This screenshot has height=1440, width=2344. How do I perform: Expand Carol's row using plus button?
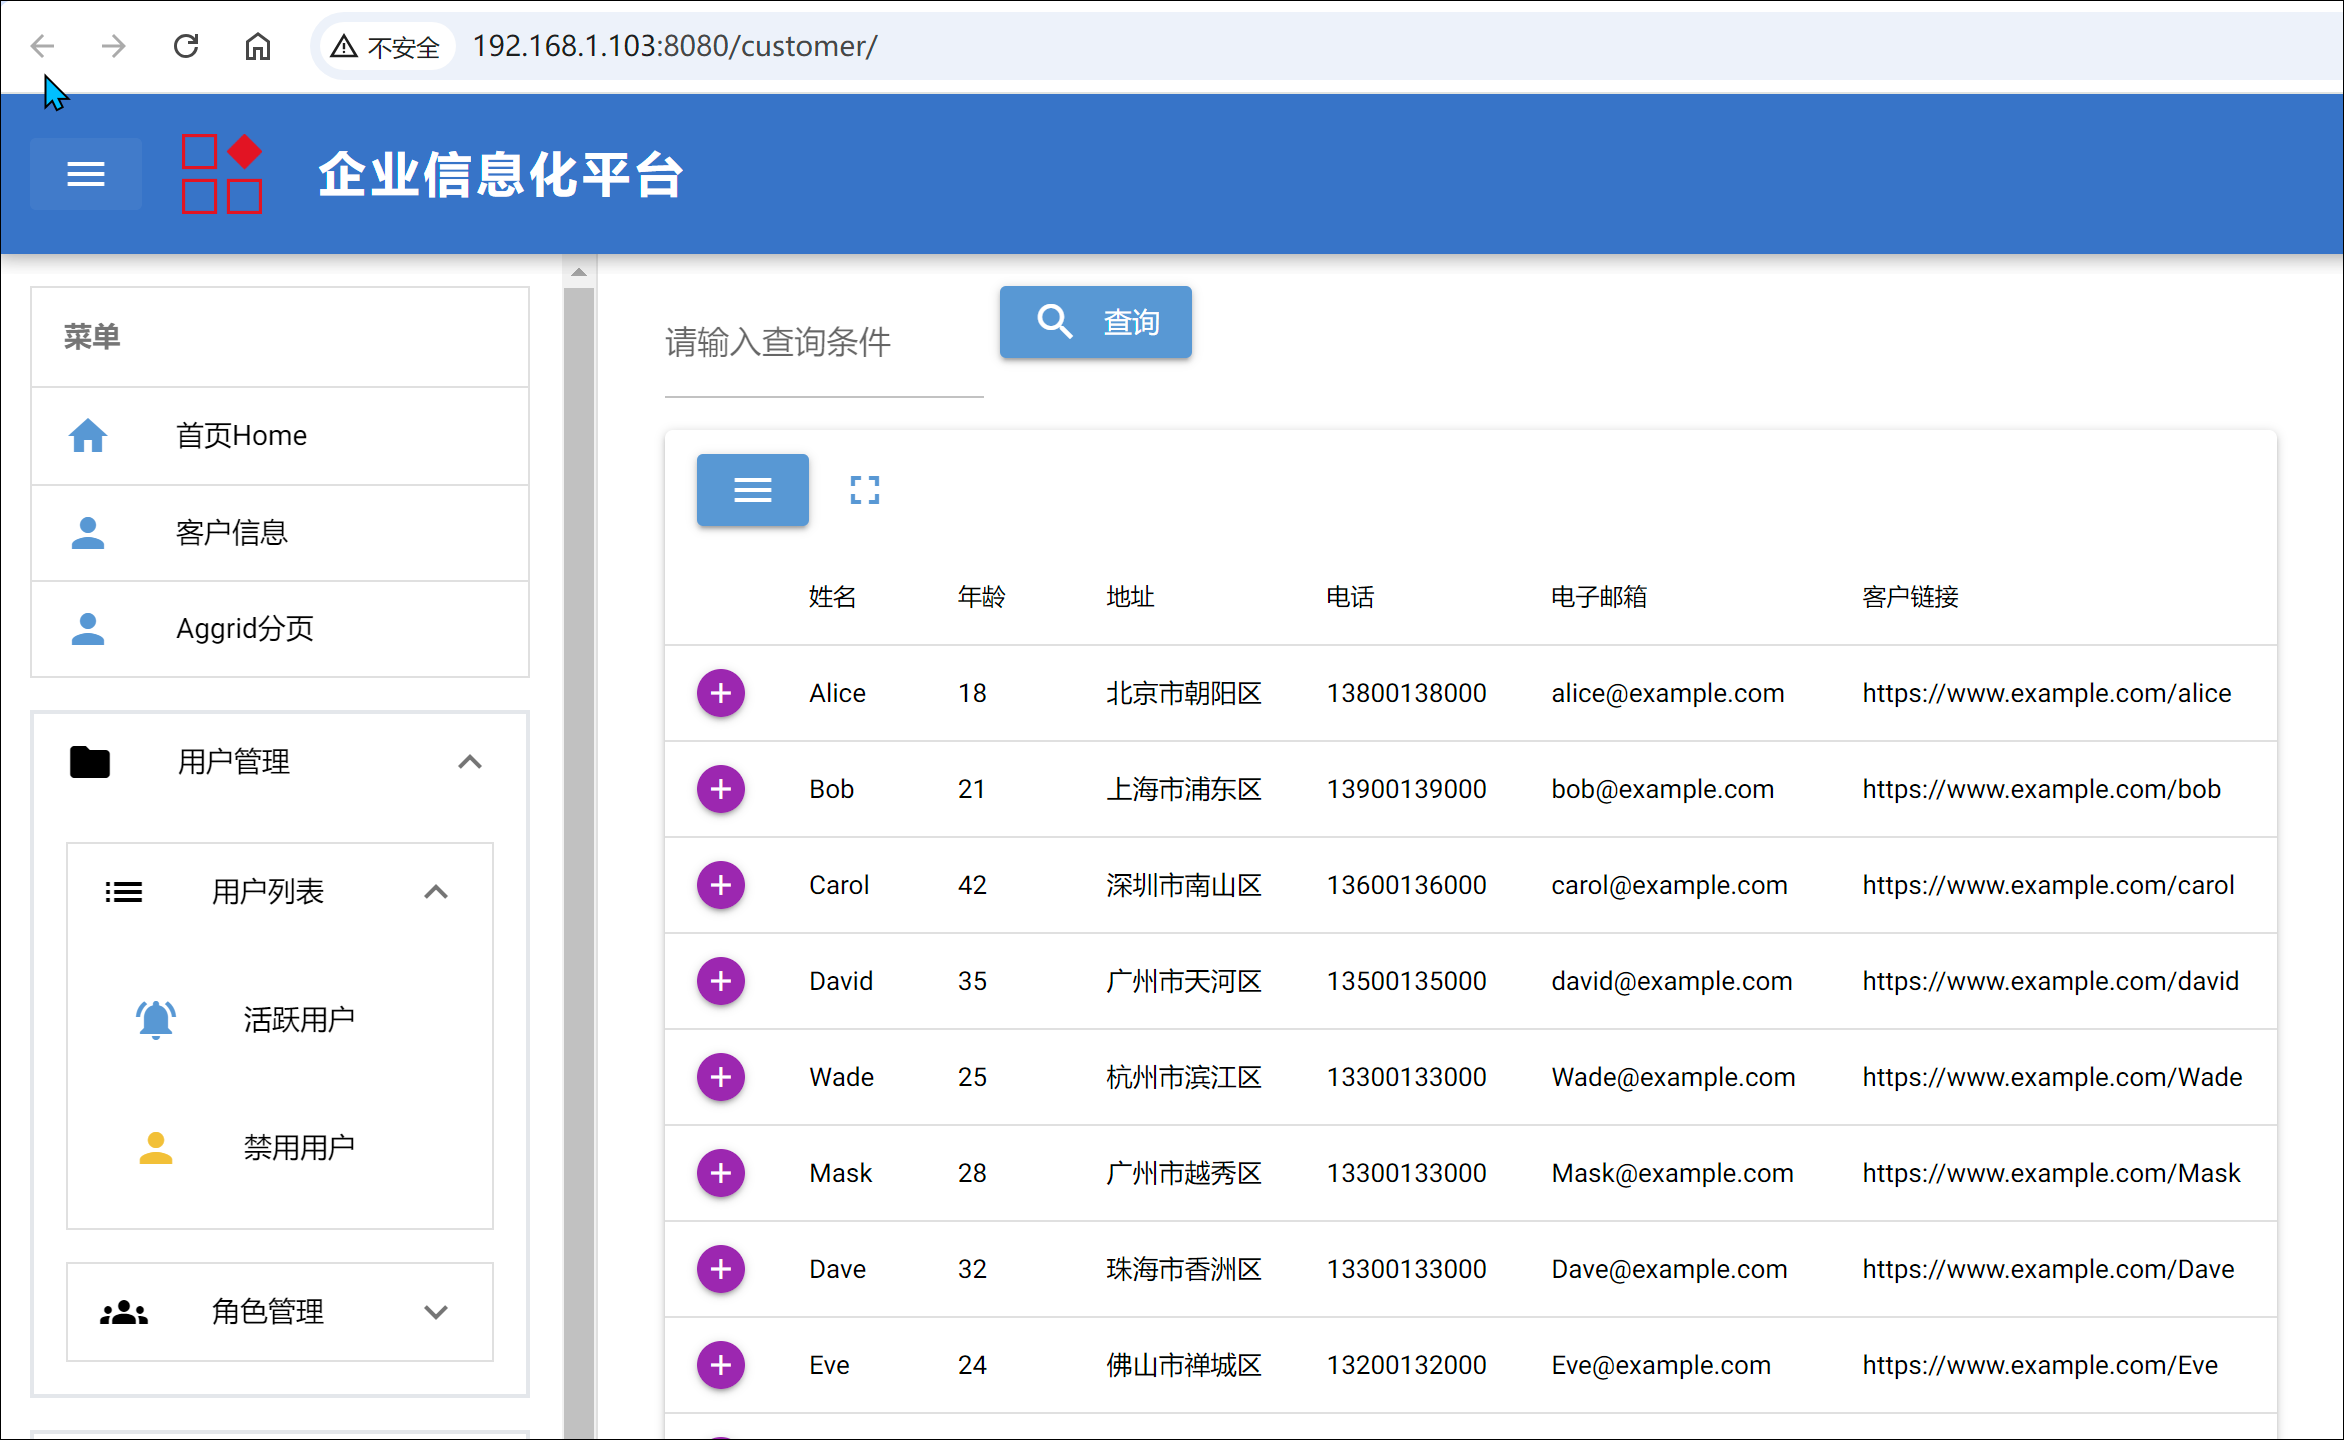point(721,885)
